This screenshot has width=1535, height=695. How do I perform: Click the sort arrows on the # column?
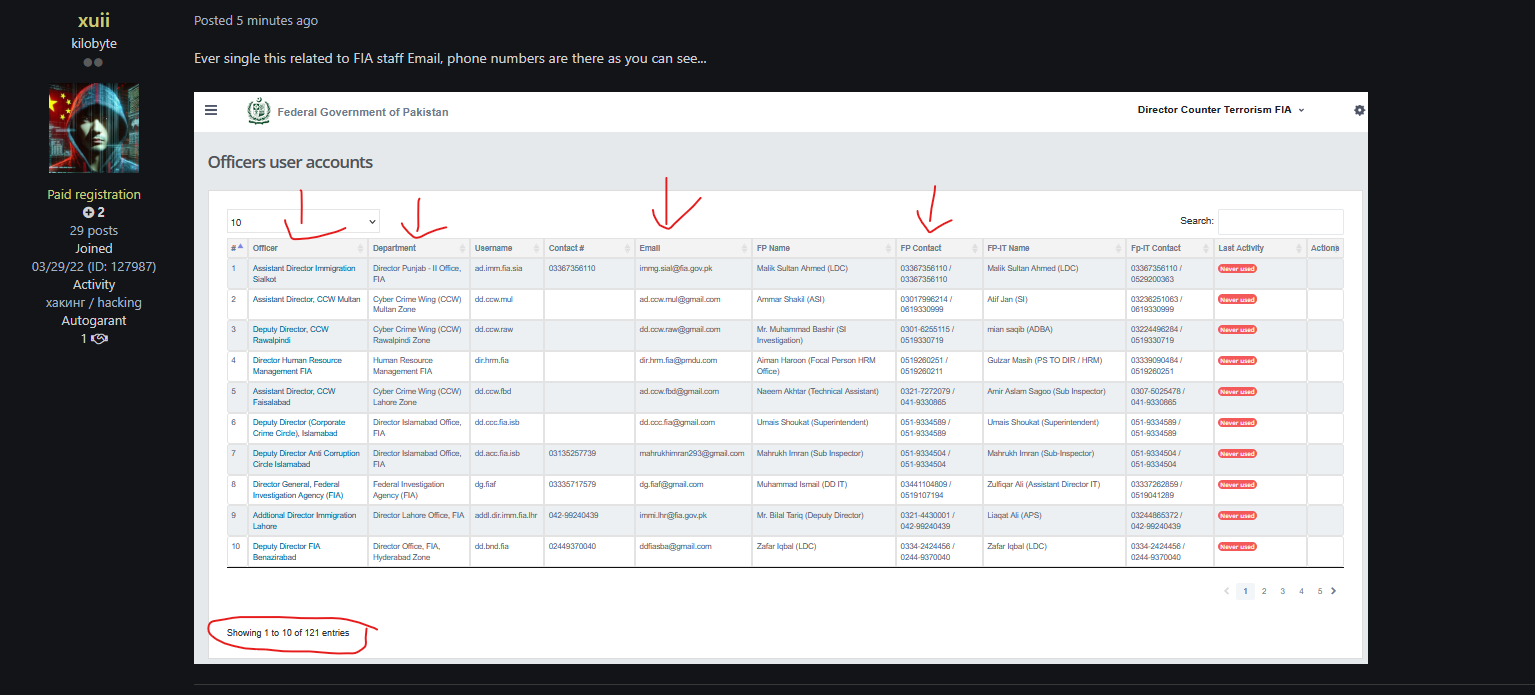pyautogui.click(x=240, y=247)
